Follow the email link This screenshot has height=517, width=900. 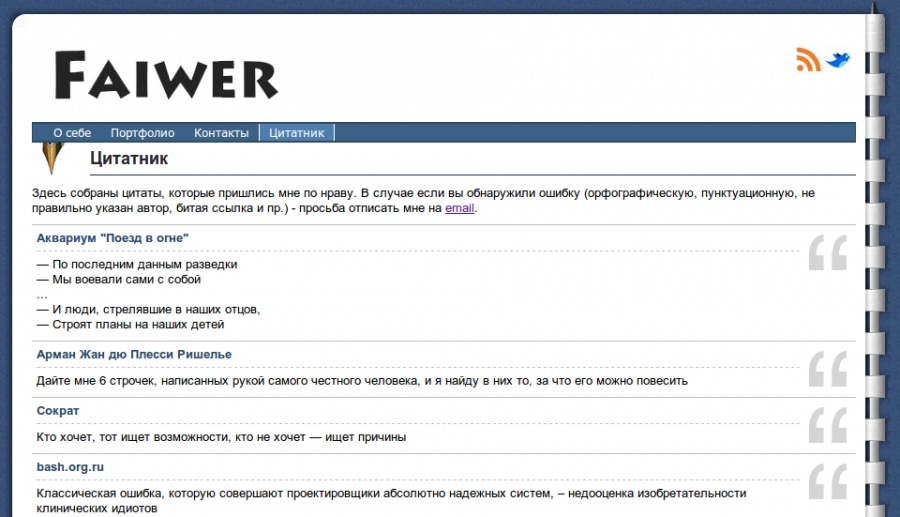459,208
